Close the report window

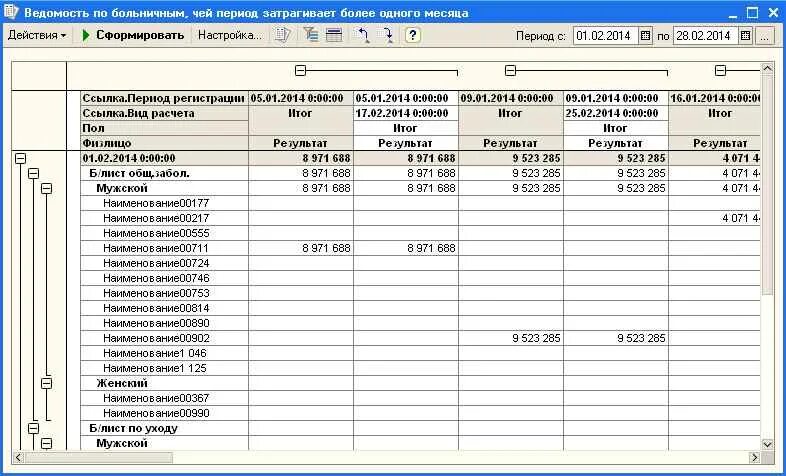773,12
